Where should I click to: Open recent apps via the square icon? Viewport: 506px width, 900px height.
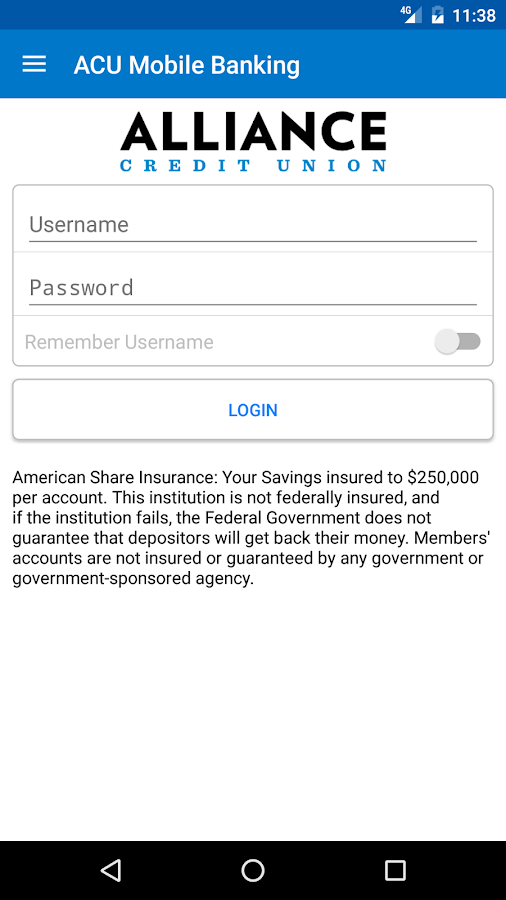(x=395, y=870)
